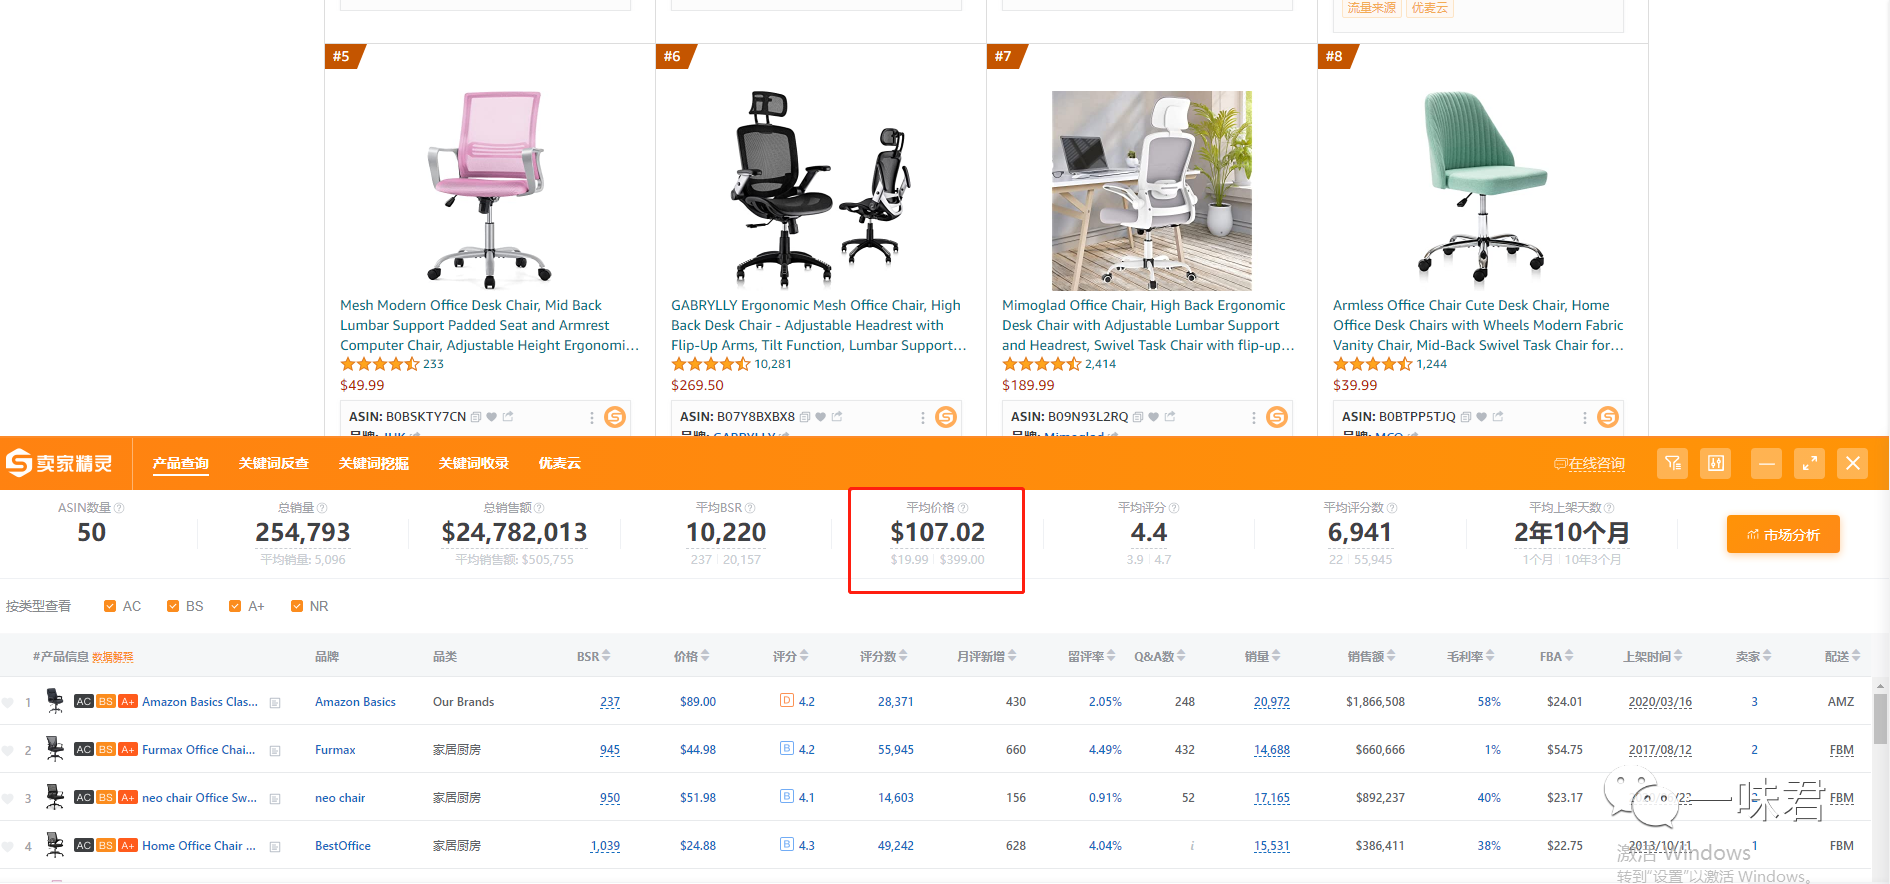
Task: Favorite ASIN B07Y8BXBX8 with the heart icon
Action: (821, 417)
